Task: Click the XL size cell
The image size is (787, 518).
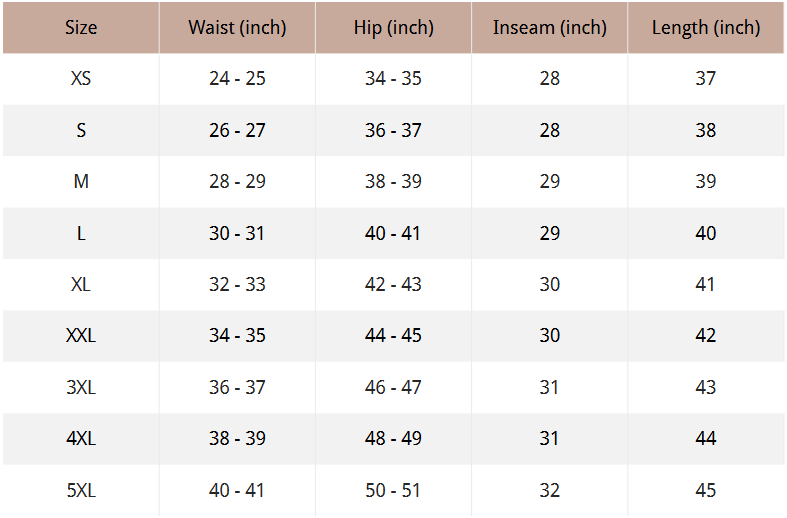Action: (81, 284)
